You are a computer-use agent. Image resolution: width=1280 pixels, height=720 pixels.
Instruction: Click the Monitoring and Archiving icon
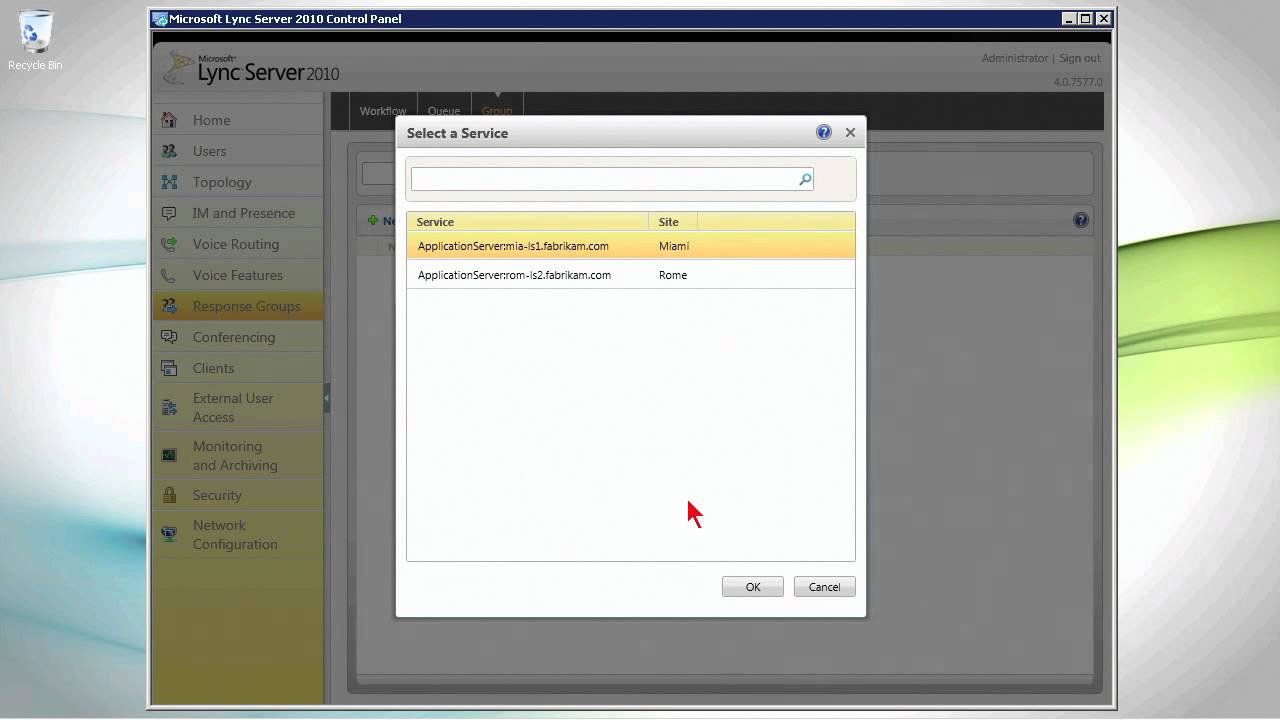tap(170, 455)
